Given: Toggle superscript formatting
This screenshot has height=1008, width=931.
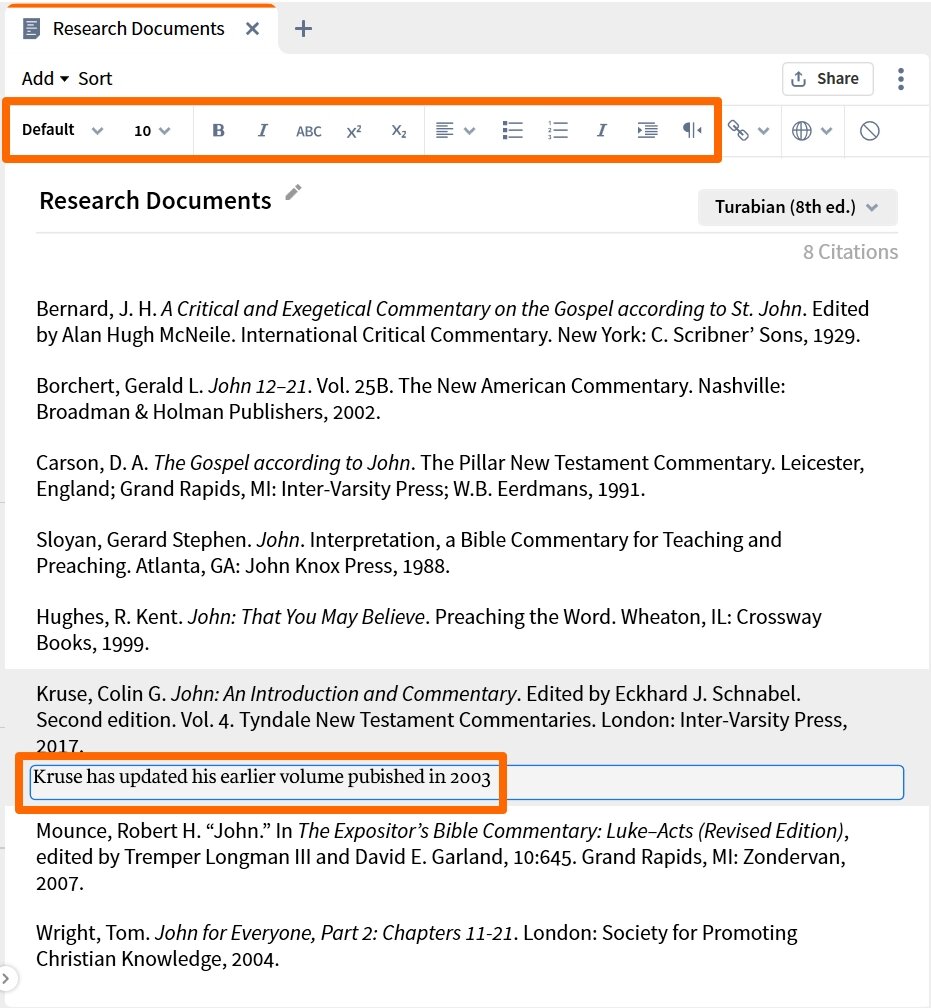Looking at the screenshot, I should point(354,131).
